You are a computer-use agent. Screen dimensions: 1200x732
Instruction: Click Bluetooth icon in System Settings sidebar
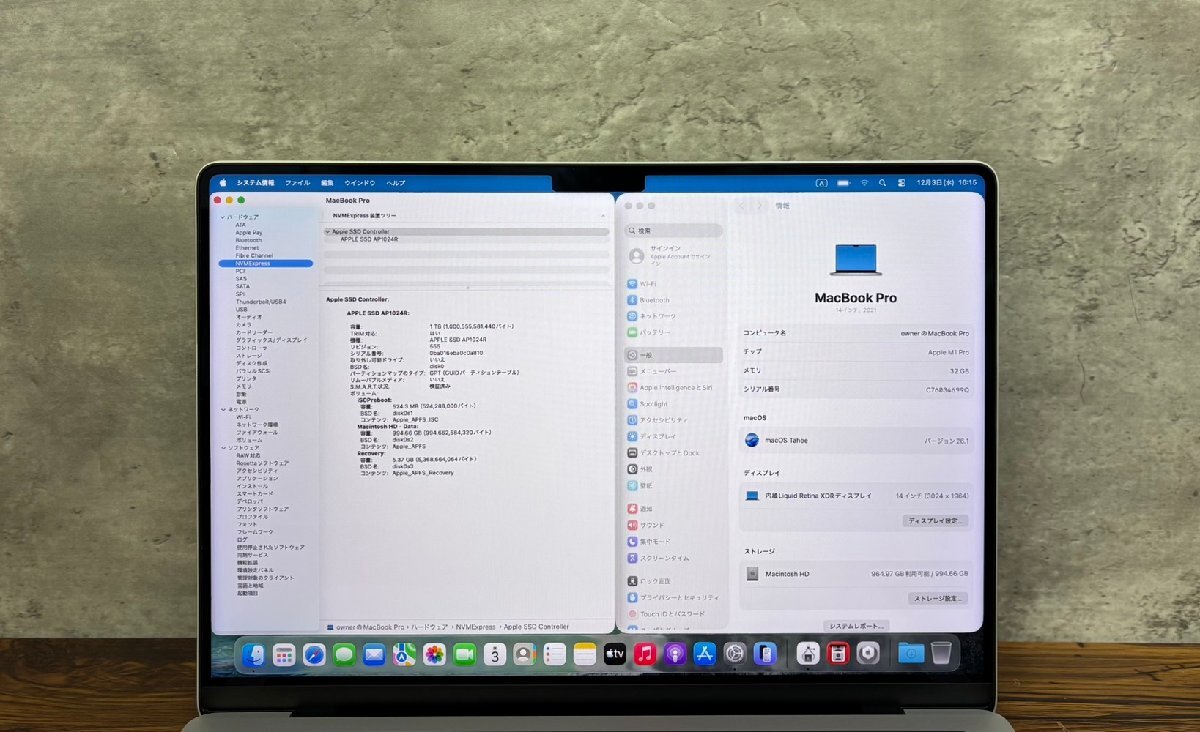[x=632, y=300]
